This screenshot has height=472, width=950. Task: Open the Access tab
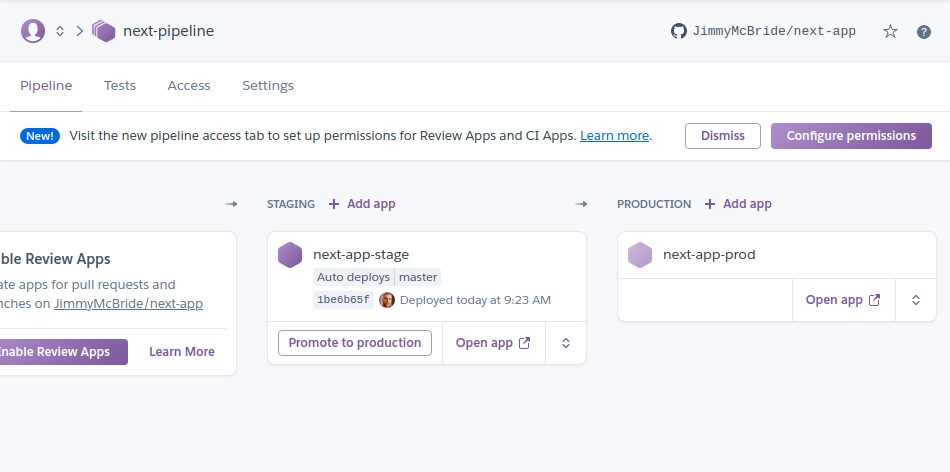189,86
